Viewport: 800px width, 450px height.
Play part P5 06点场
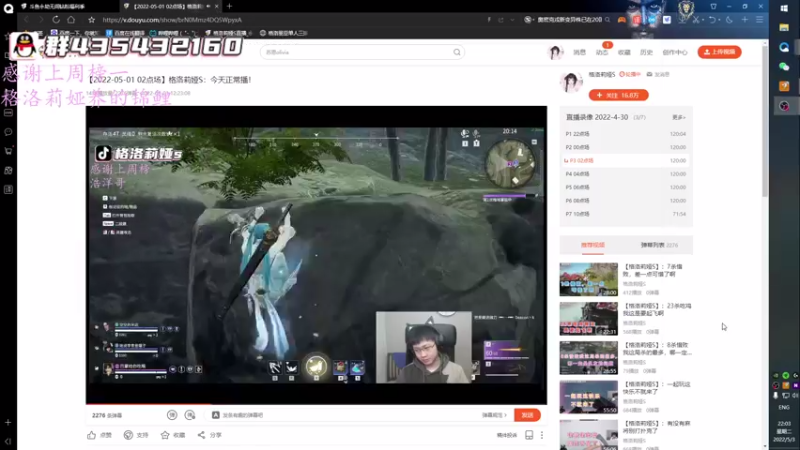pyautogui.click(x=626, y=187)
